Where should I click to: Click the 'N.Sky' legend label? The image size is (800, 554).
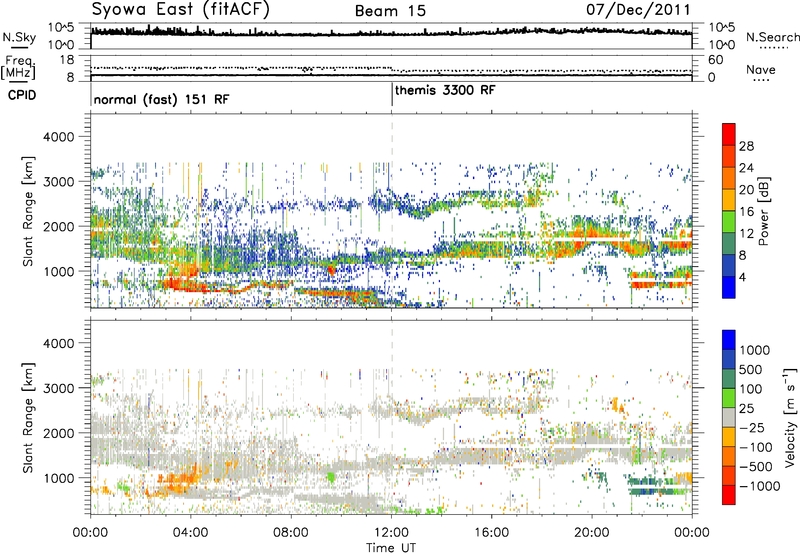[19, 37]
